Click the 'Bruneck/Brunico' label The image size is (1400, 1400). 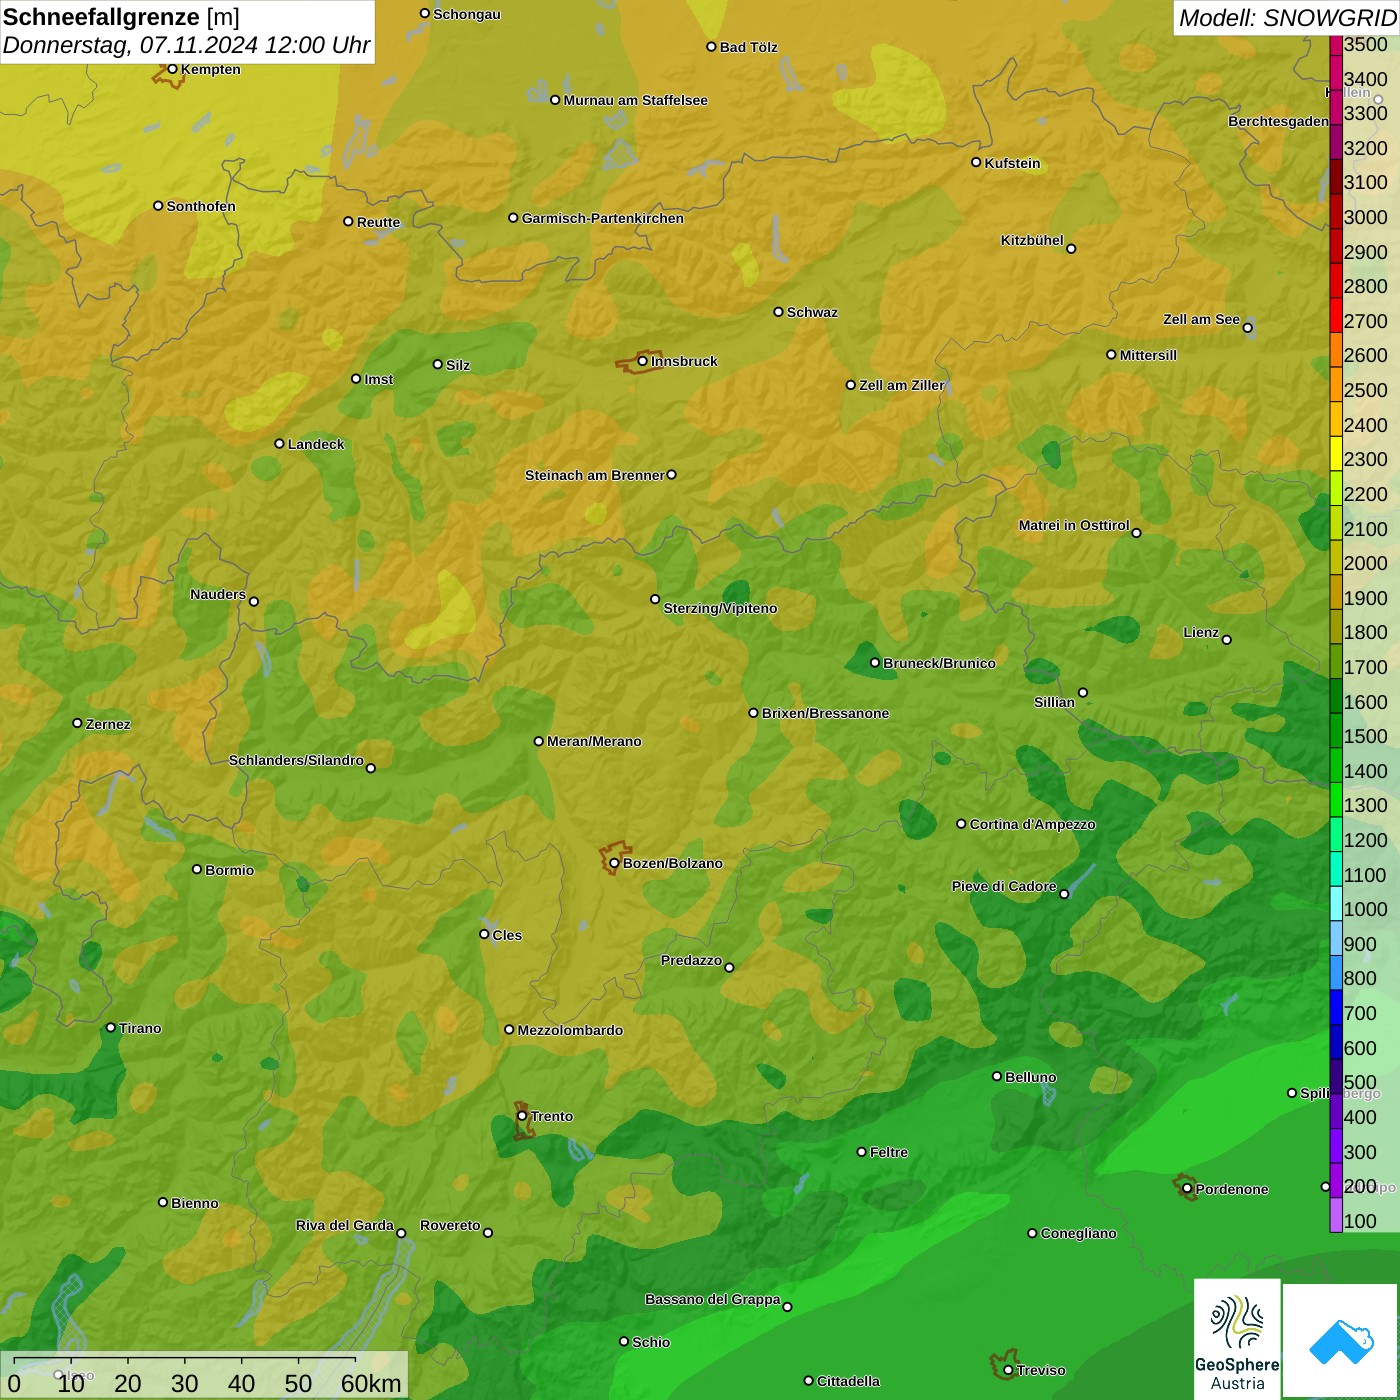tap(939, 663)
